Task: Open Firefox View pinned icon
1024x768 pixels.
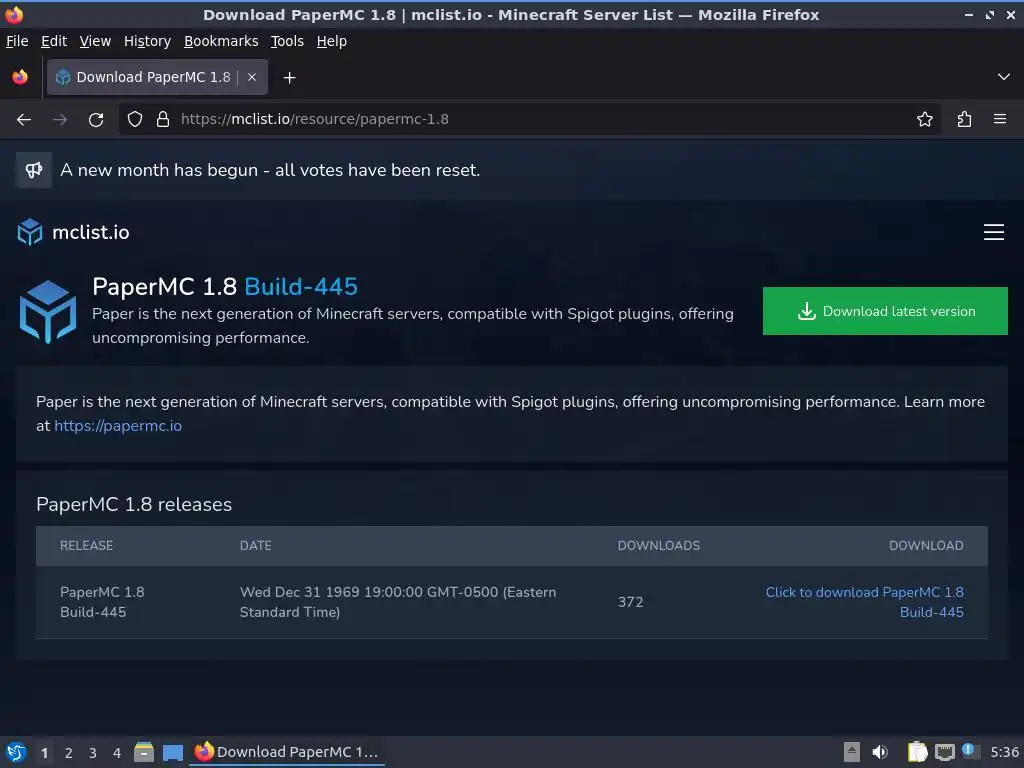Action: tap(20, 78)
